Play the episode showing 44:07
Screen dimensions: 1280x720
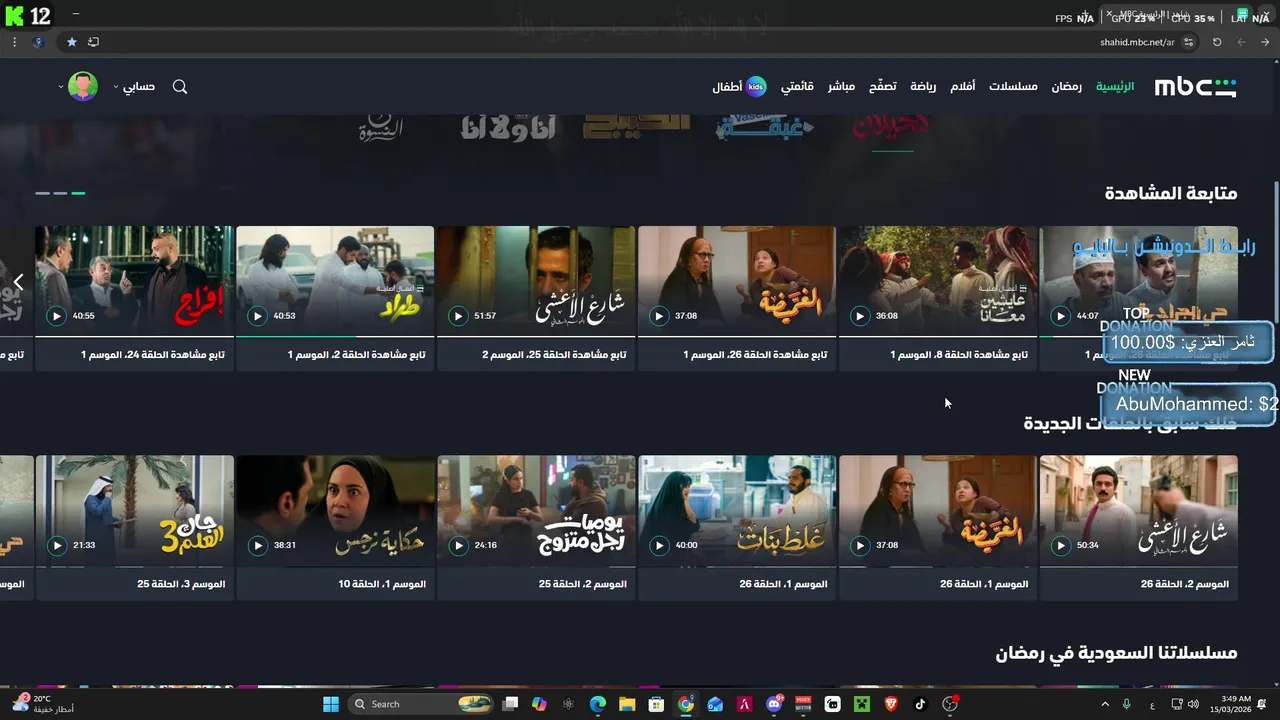click(x=1061, y=316)
